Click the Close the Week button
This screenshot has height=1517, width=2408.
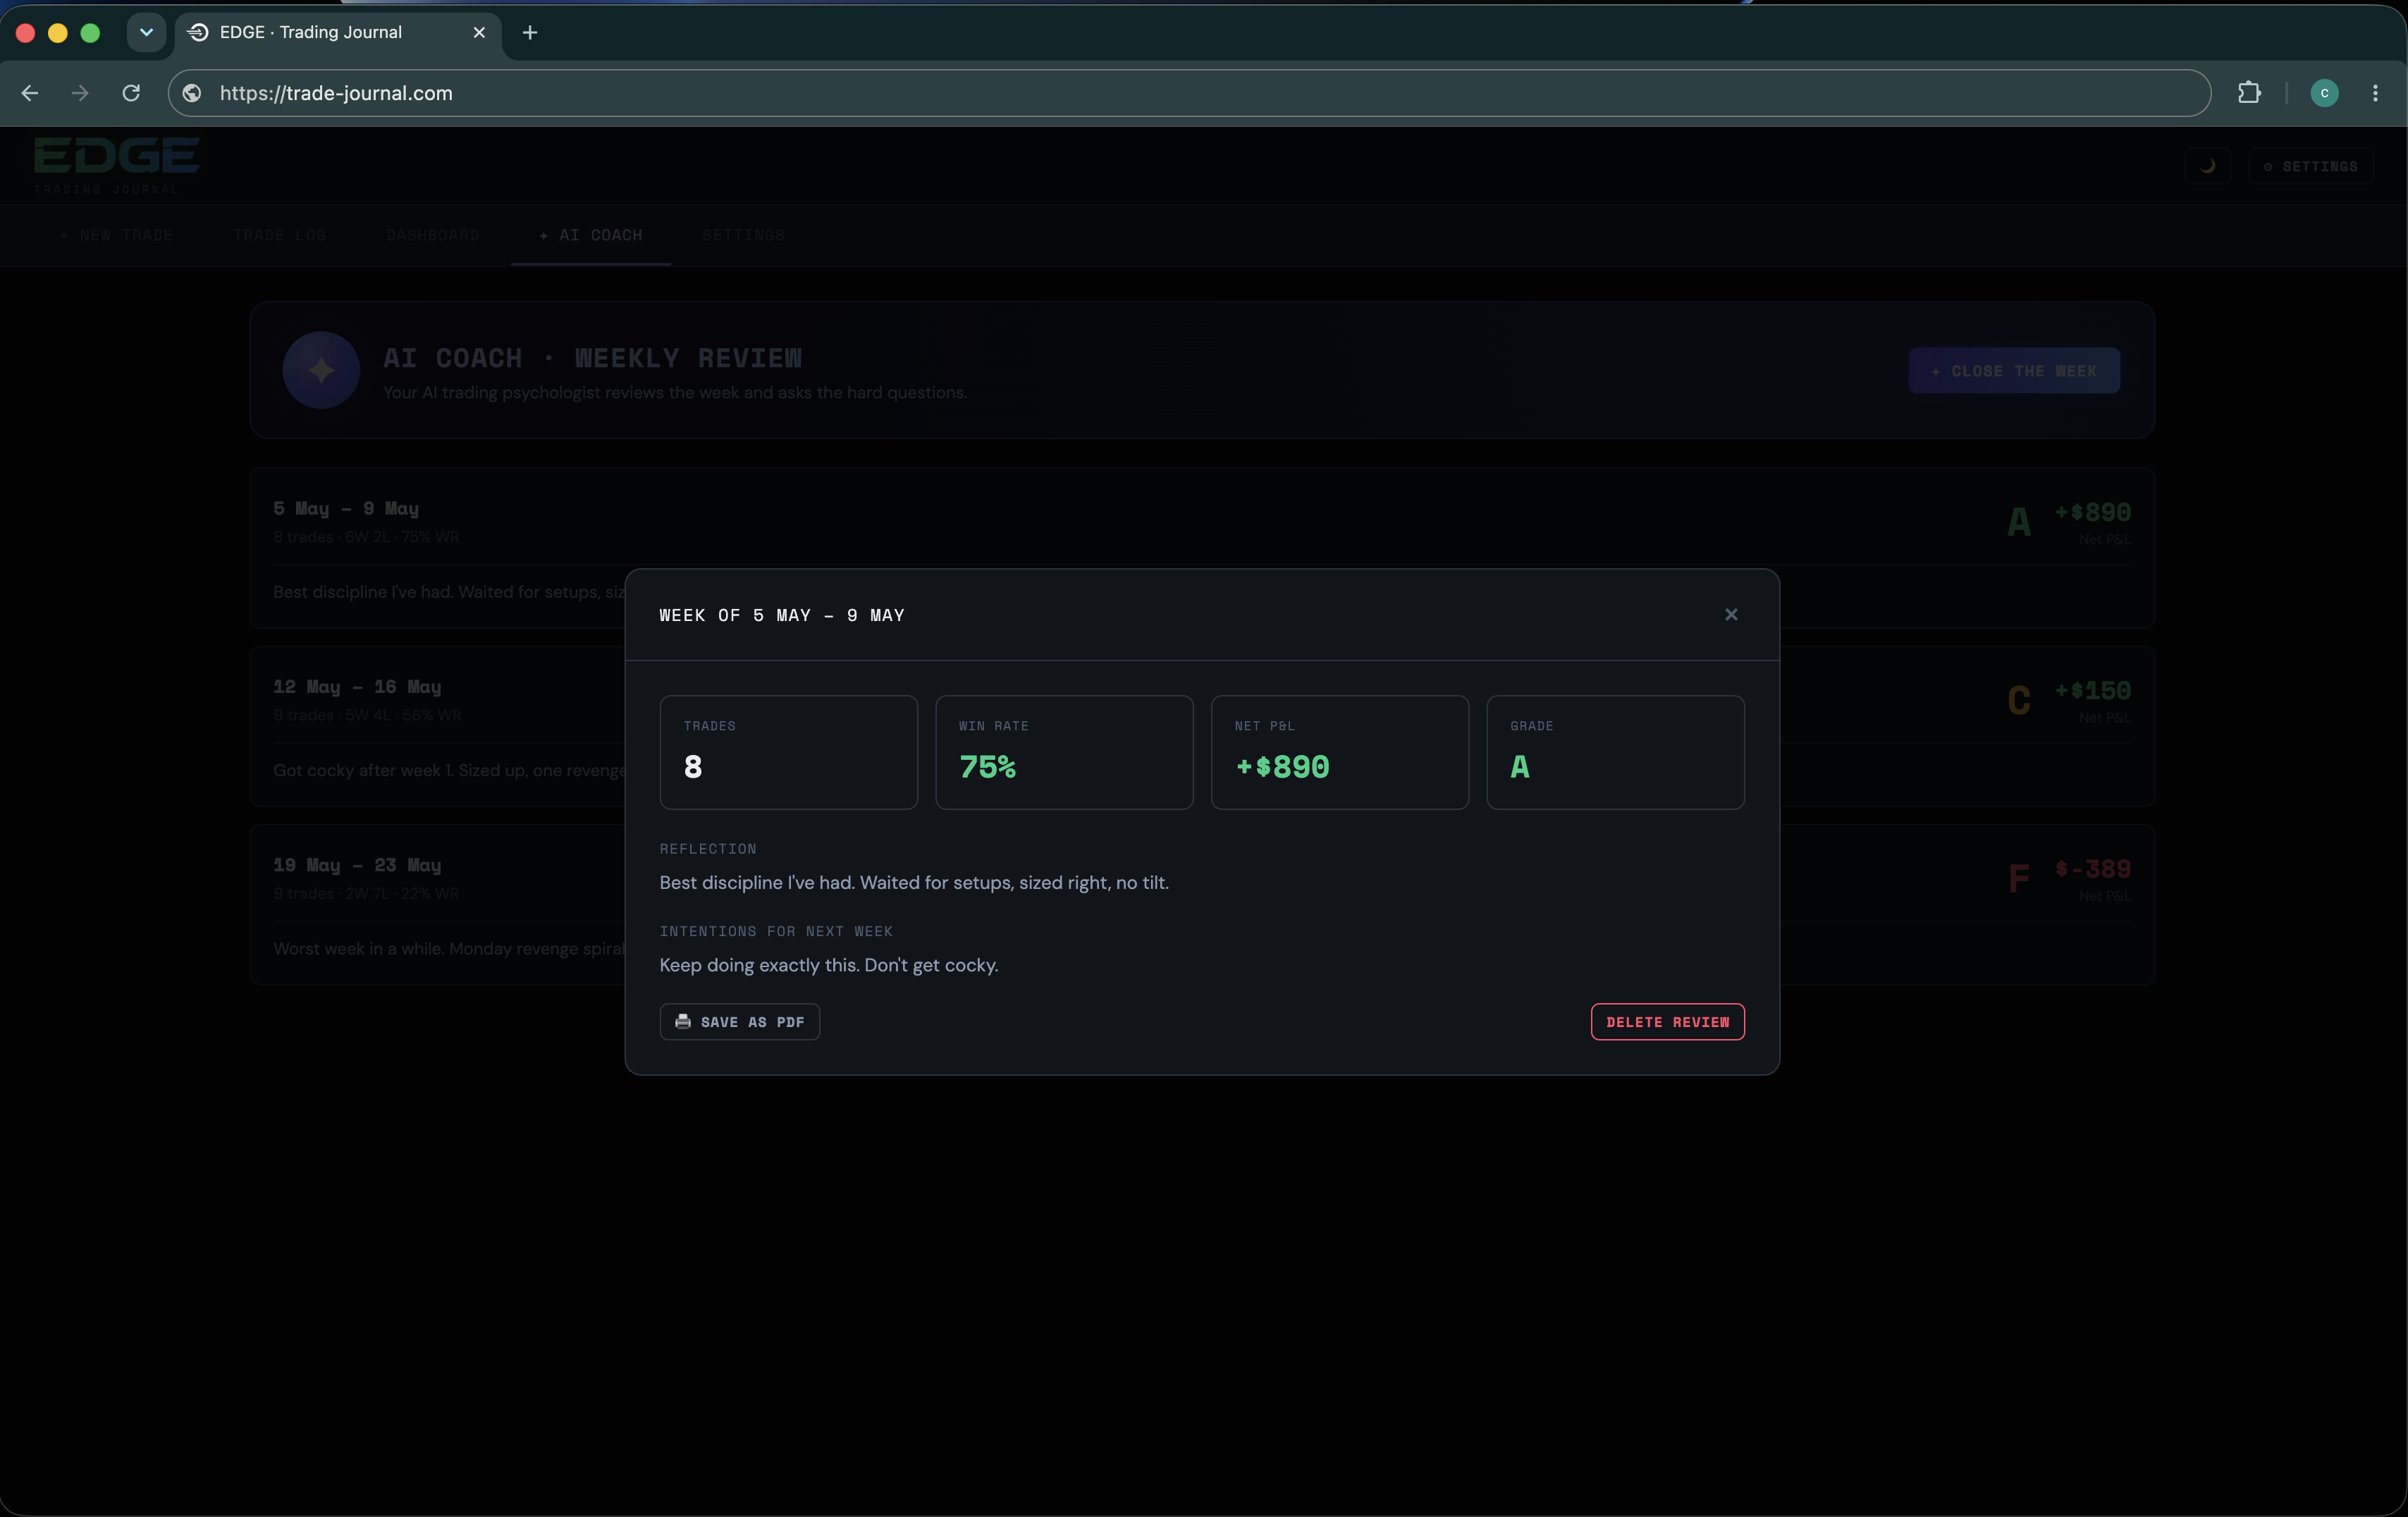point(2014,370)
